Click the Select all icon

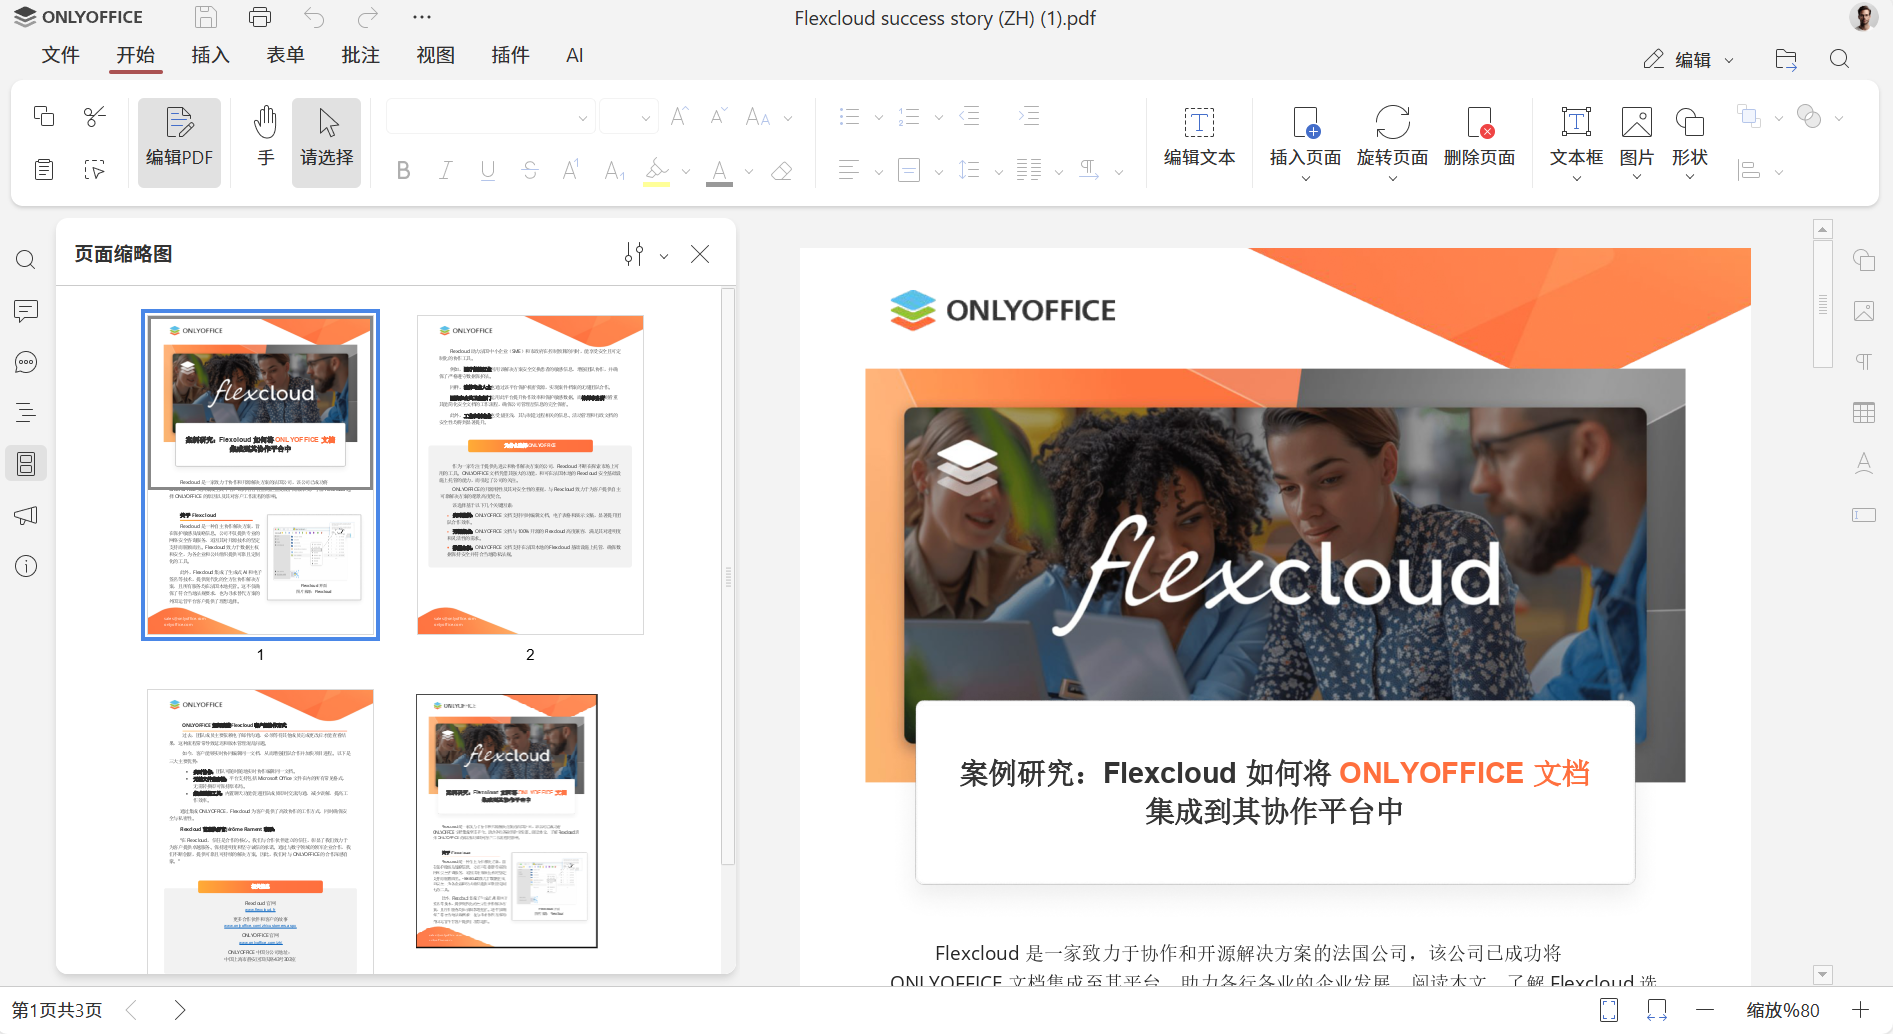(95, 169)
